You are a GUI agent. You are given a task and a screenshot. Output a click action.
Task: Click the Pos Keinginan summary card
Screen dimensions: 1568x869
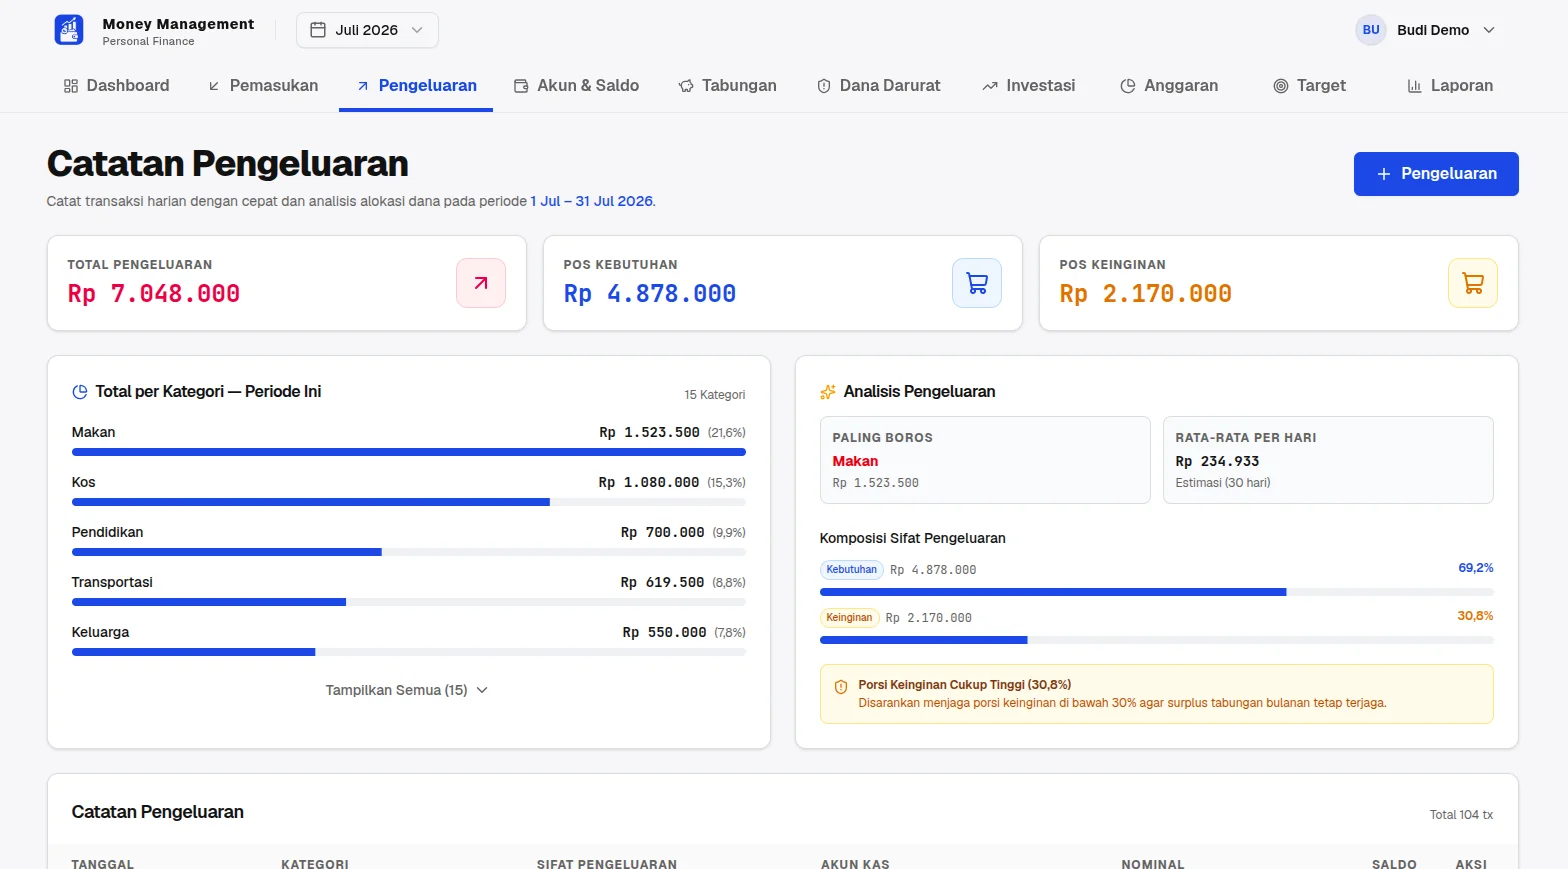[x=1279, y=283]
